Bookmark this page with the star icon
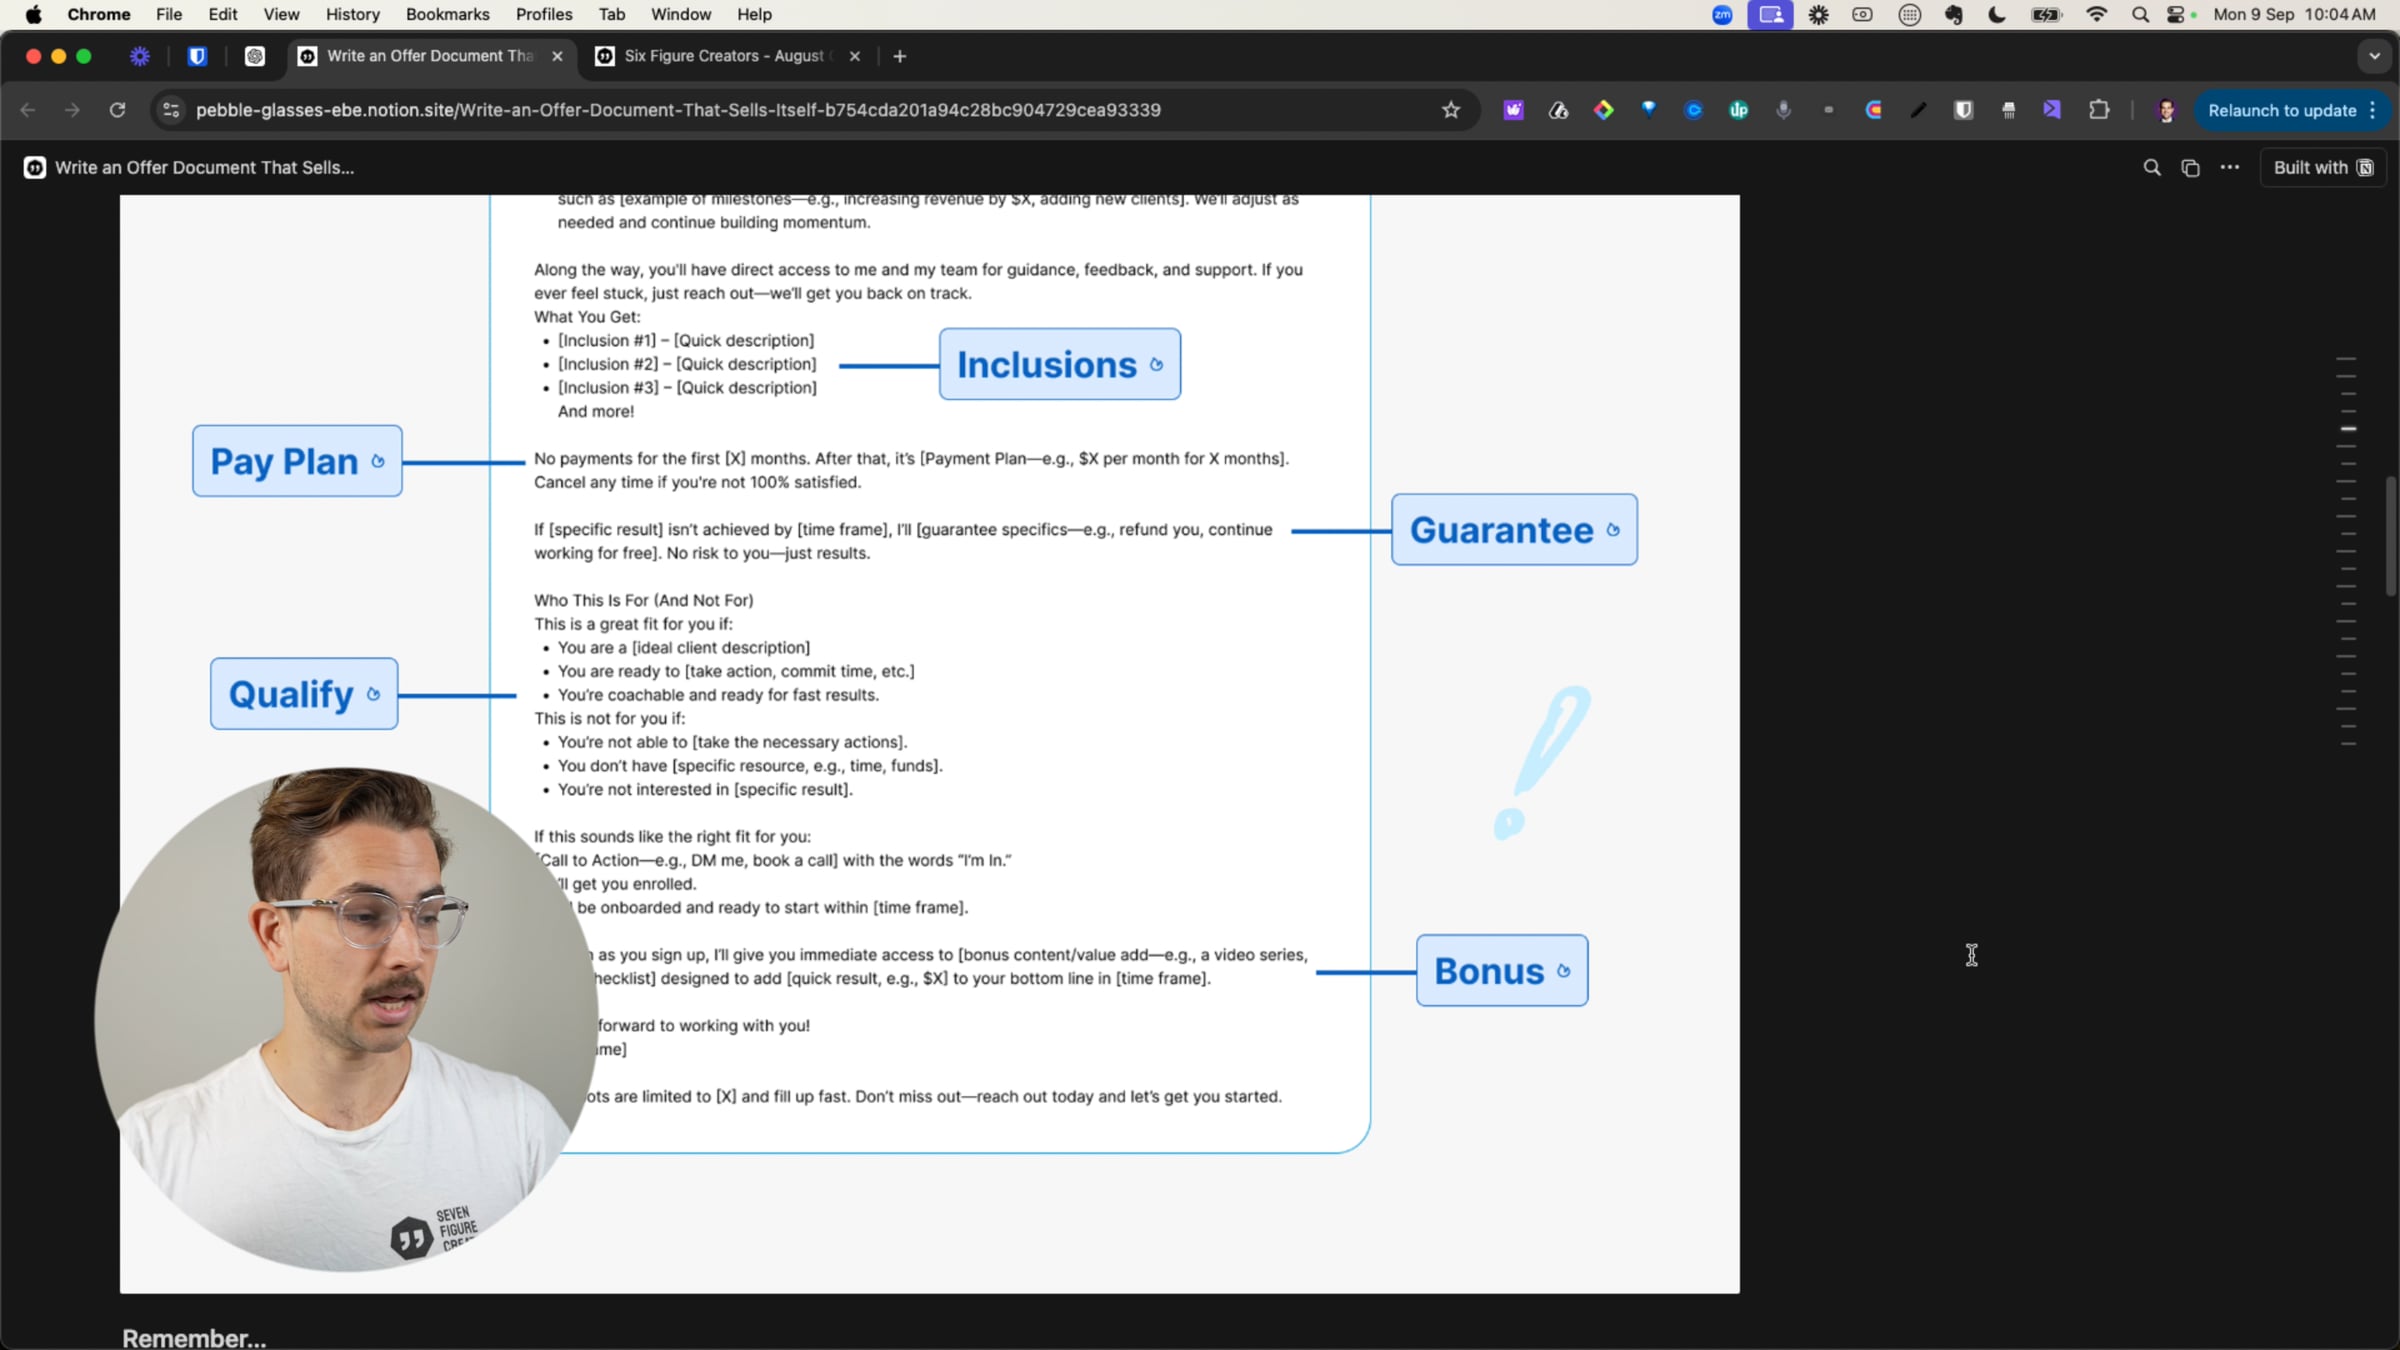This screenshot has width=2400, height=1350. coord(1451,111)
